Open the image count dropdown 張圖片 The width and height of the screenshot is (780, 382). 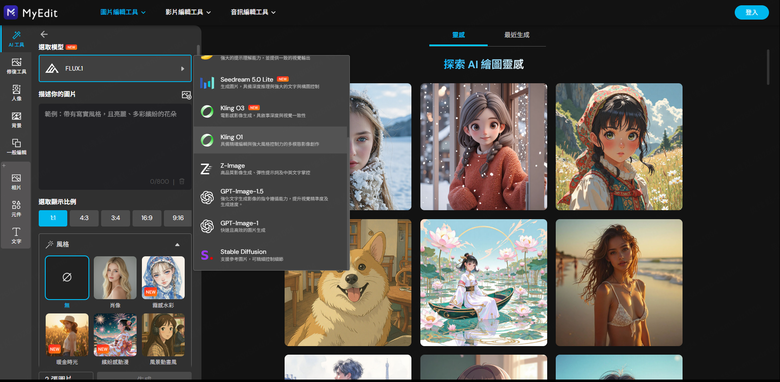pyautogui.click(x=66, y=377)
